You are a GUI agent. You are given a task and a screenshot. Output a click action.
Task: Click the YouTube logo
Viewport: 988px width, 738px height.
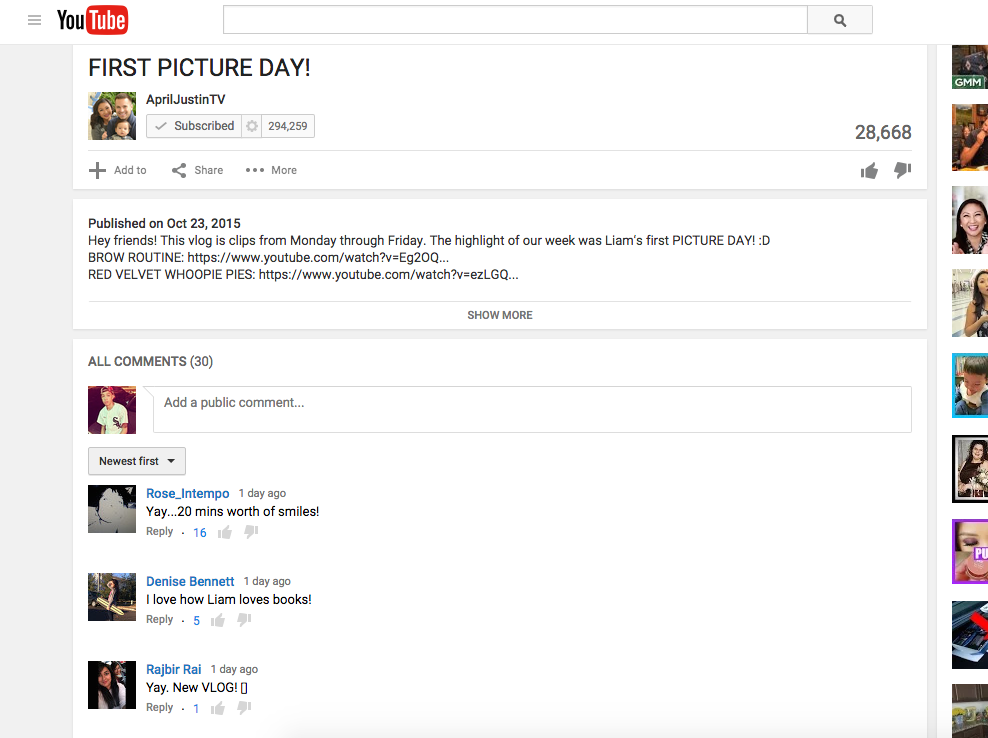[x=93, y=20]
